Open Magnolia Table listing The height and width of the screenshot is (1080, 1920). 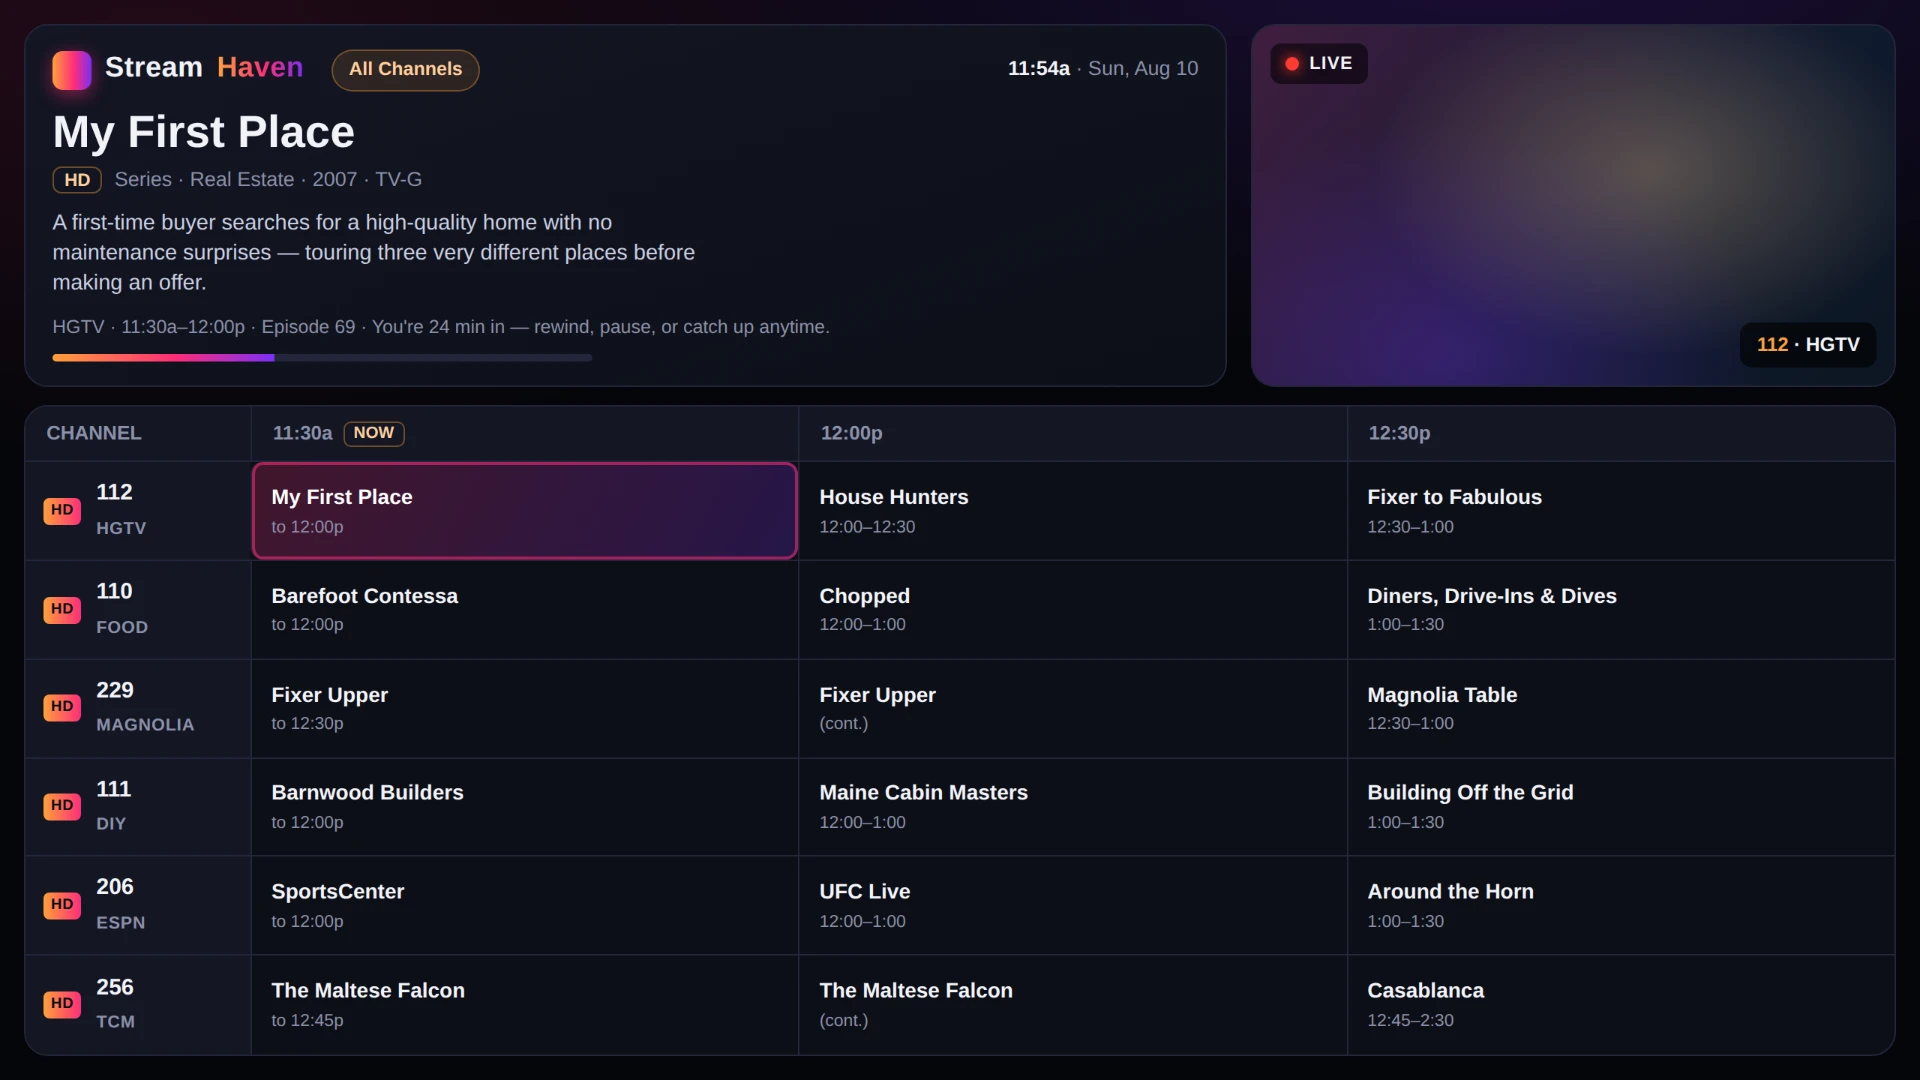[x=1621, y=708]
